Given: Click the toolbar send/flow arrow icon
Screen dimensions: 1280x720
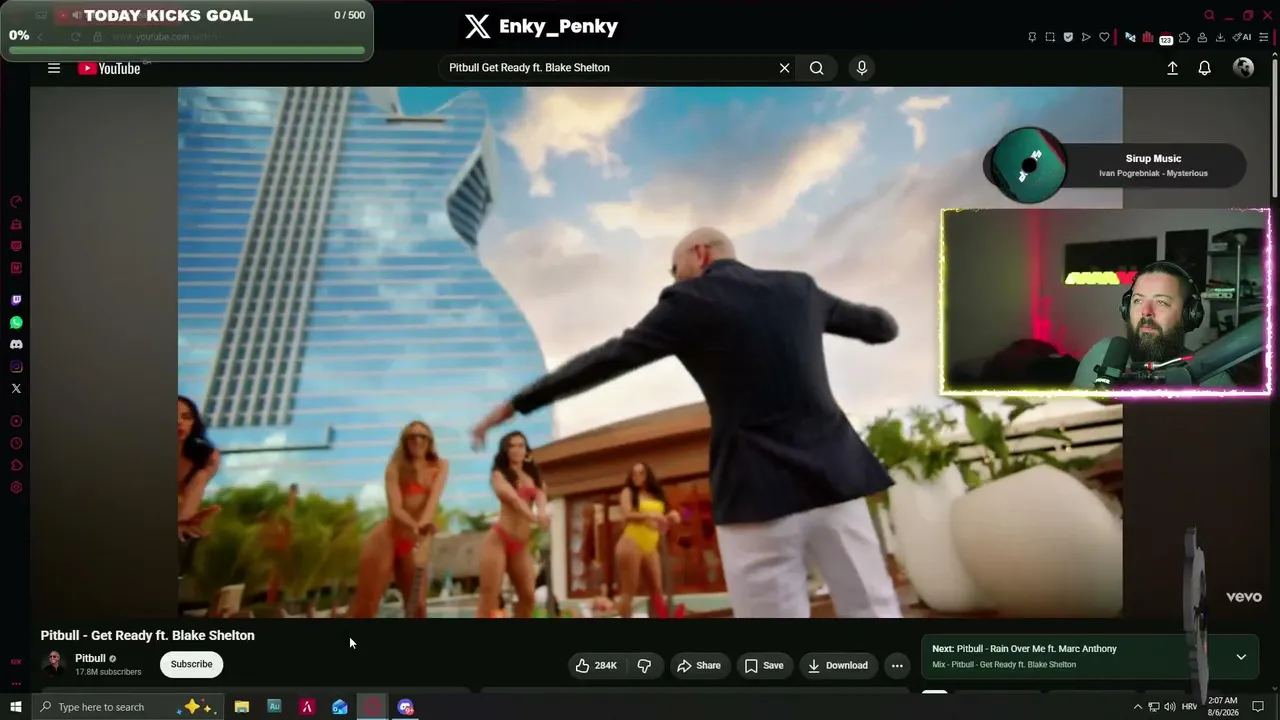Looking at the screenshot, I should (1086, 37).
